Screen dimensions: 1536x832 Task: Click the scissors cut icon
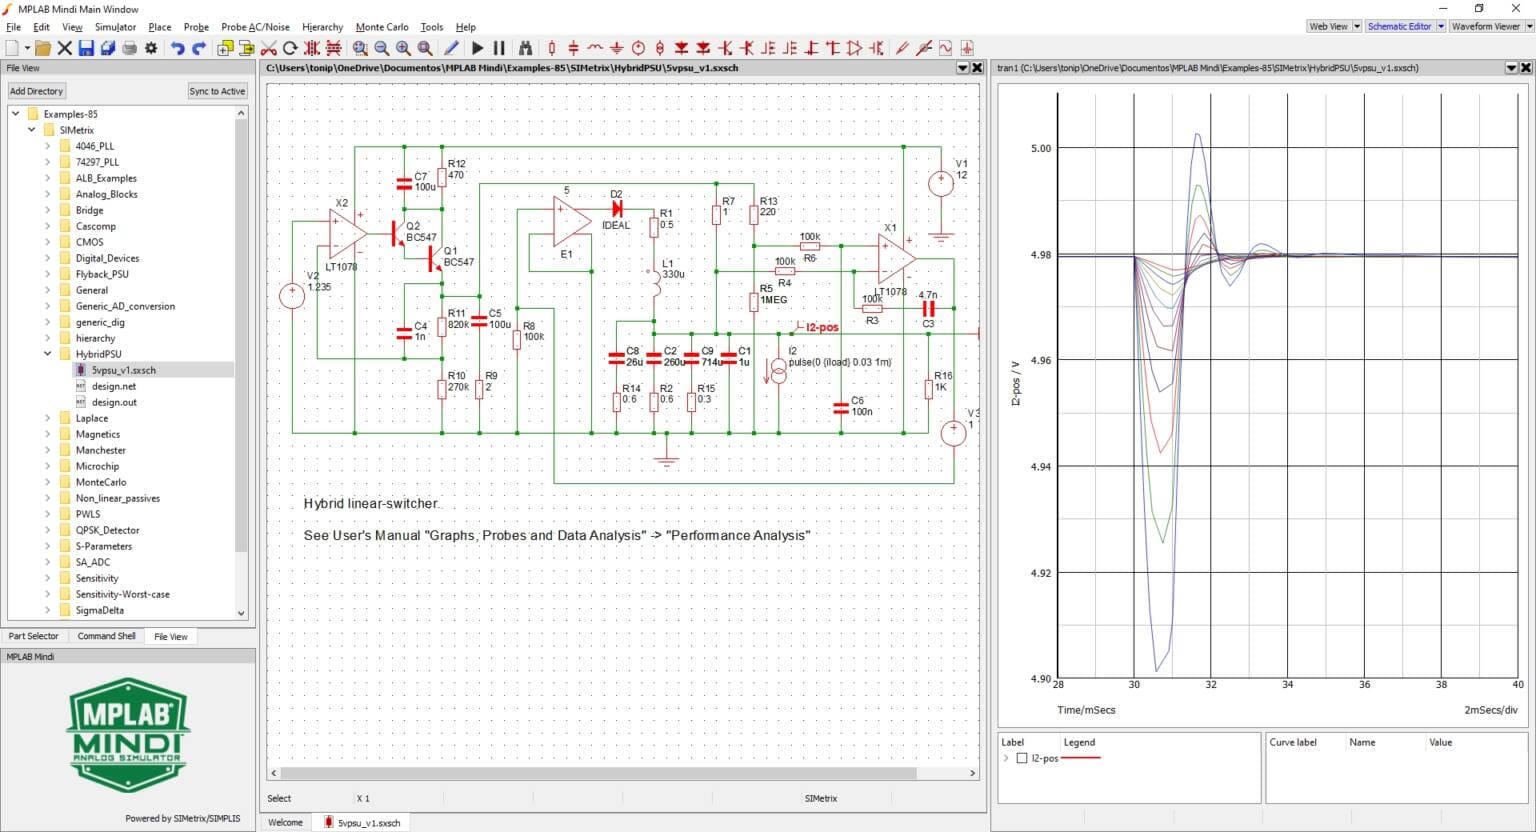pos(268,47)
